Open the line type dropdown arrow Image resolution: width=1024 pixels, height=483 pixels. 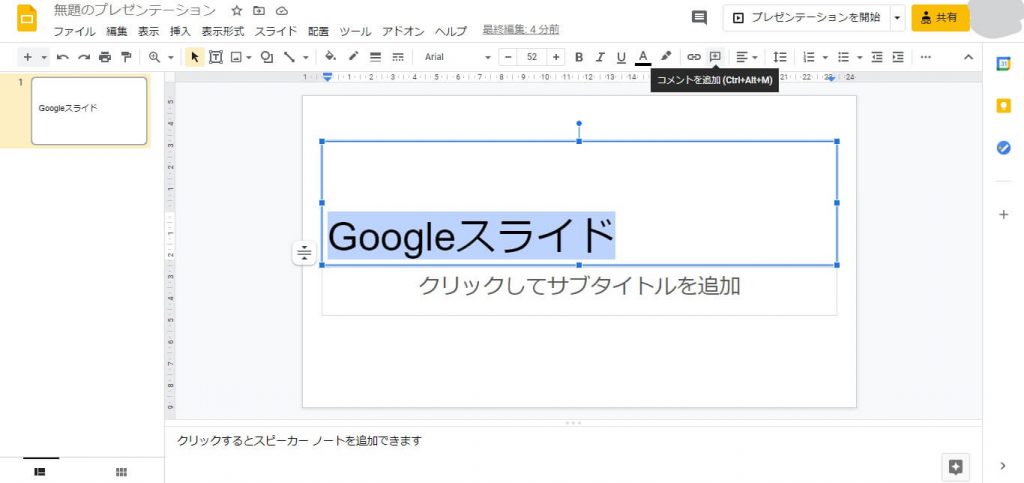306,57
